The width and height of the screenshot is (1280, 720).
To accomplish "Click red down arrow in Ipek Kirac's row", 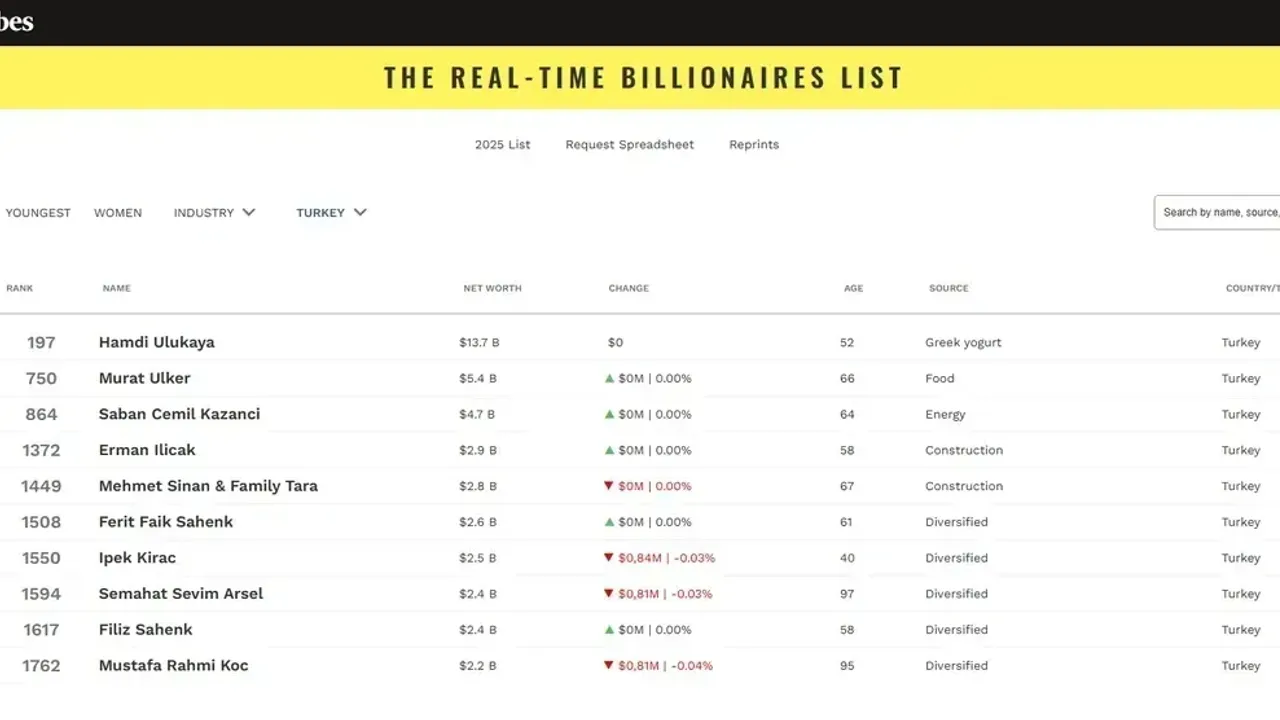I will point(608,558).
